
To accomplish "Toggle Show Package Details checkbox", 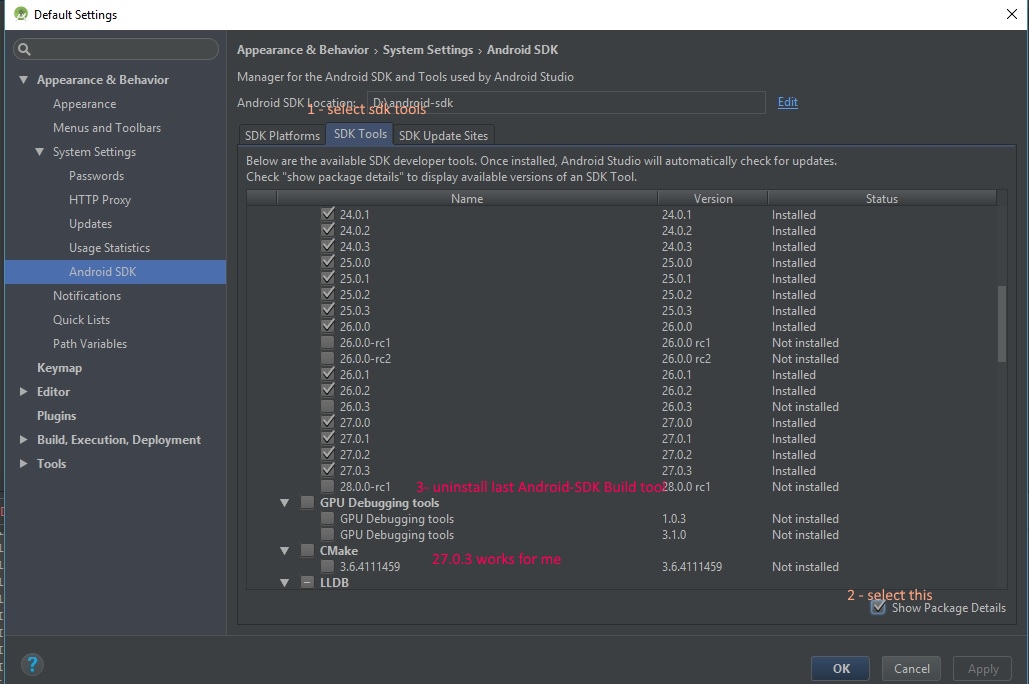I will coord(878,607).
